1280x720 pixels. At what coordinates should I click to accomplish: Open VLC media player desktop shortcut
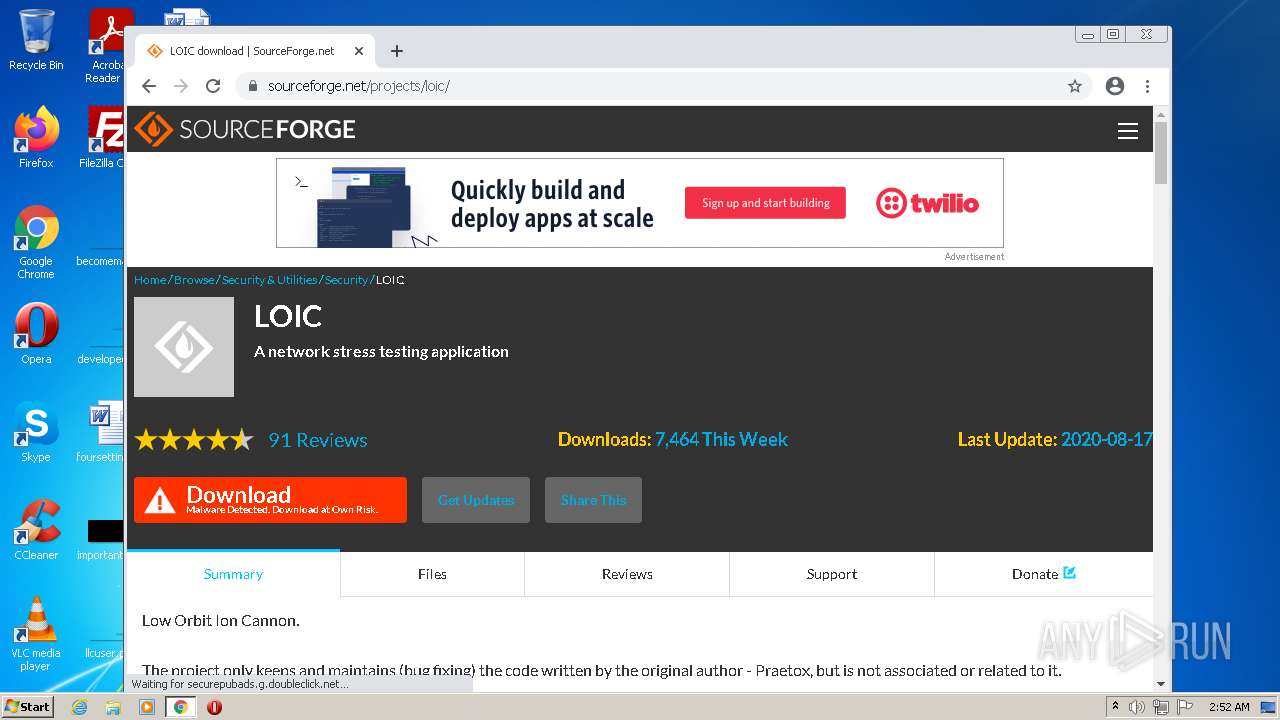[x=36, y=634]
